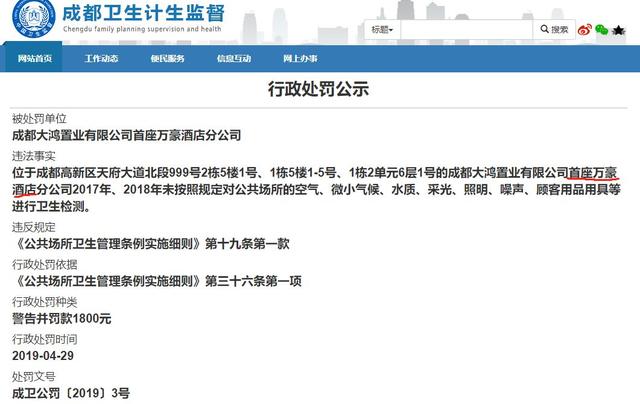Select company name 成都大鸿置业有限公司首座万豪酒店分公司

127,135
